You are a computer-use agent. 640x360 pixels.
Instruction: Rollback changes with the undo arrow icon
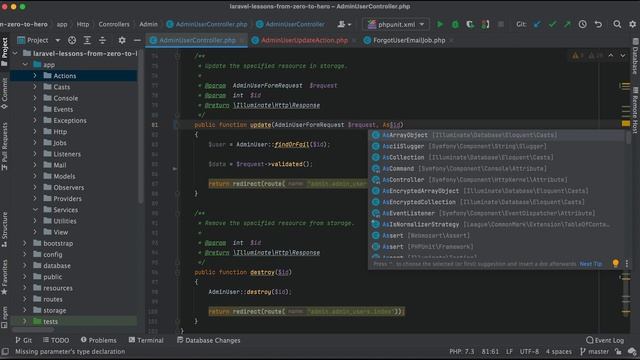(x=598, y=24)
